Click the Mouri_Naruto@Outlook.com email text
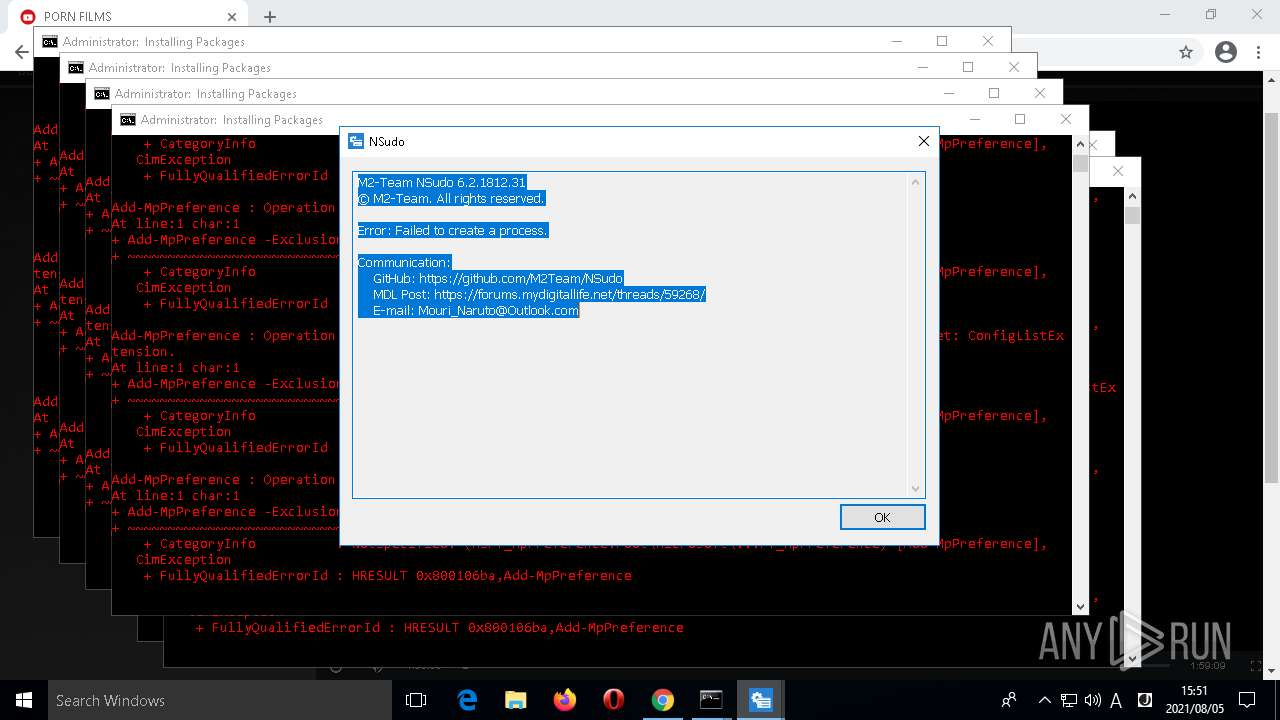1280x720 pixels. [498, 311]
